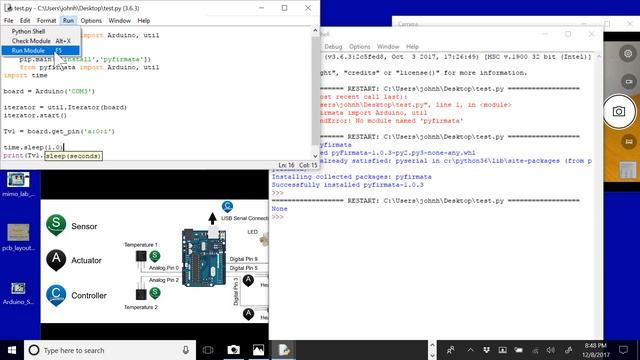Viewport: 640px width, 360px height.
Task: Click Cortana search box
Action: click(110, 350)
